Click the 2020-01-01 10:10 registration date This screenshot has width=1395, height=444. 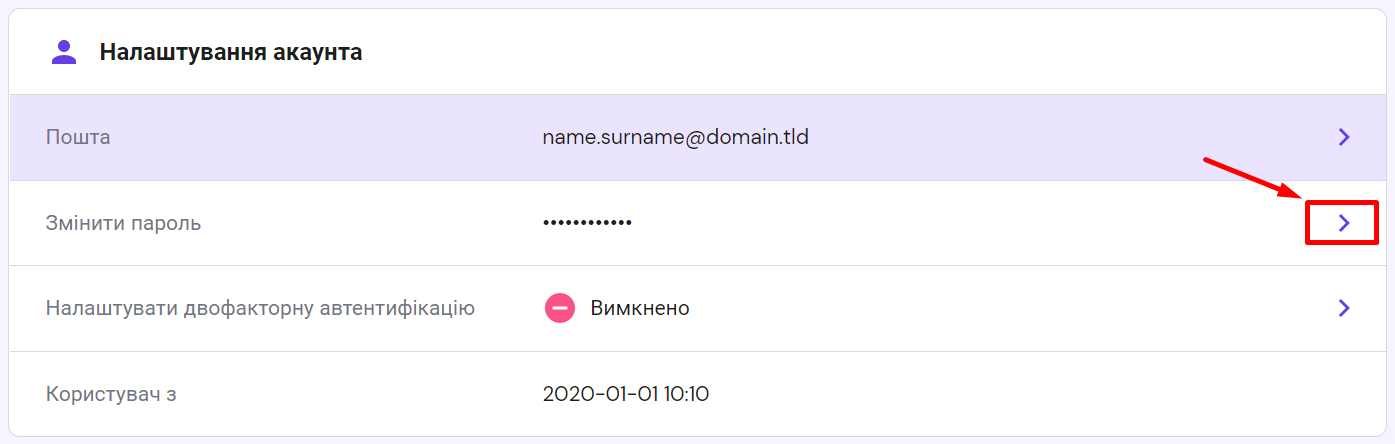626,394
